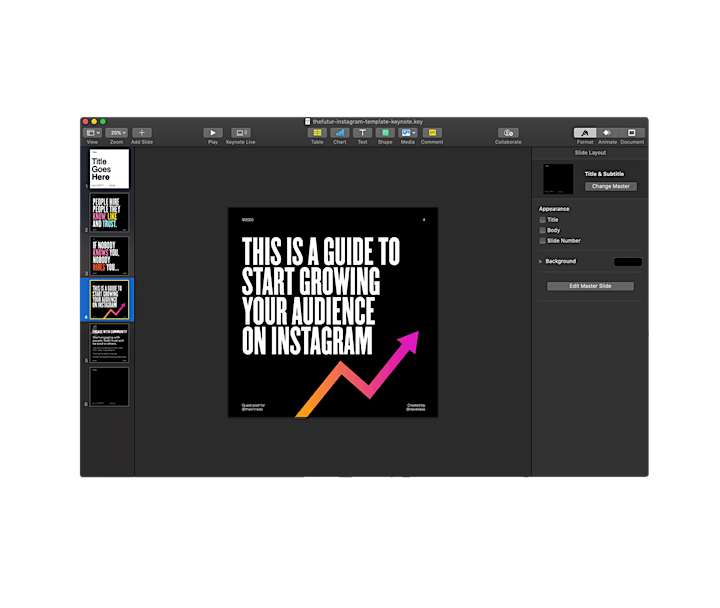Select slide 1 'Title Goes Here' thumbnail

pos(109,169)
